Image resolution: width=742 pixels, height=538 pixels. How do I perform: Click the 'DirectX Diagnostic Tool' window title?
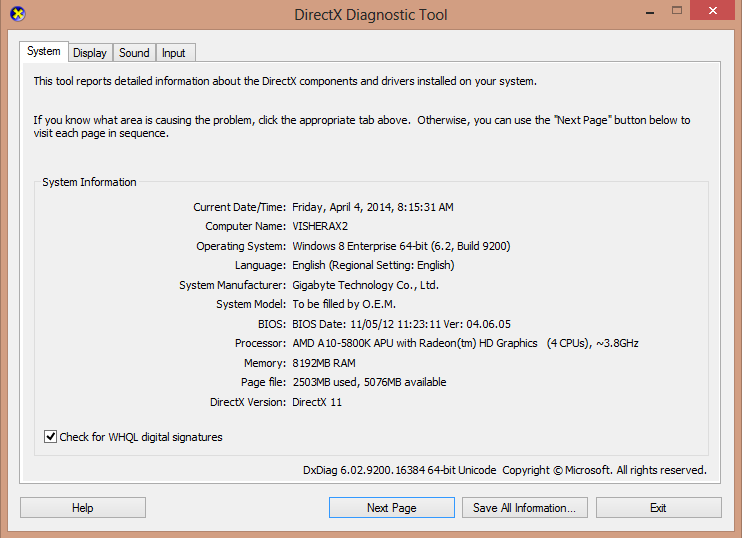(x=371, y=15)
